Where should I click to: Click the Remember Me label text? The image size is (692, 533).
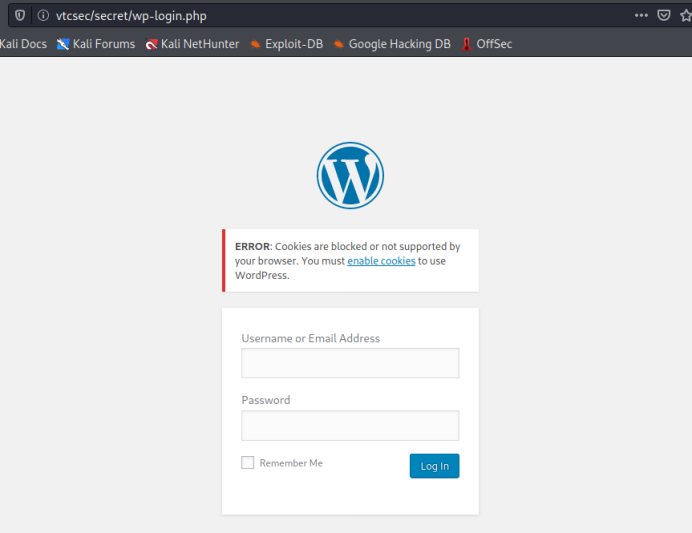click(x=291, y=463)
